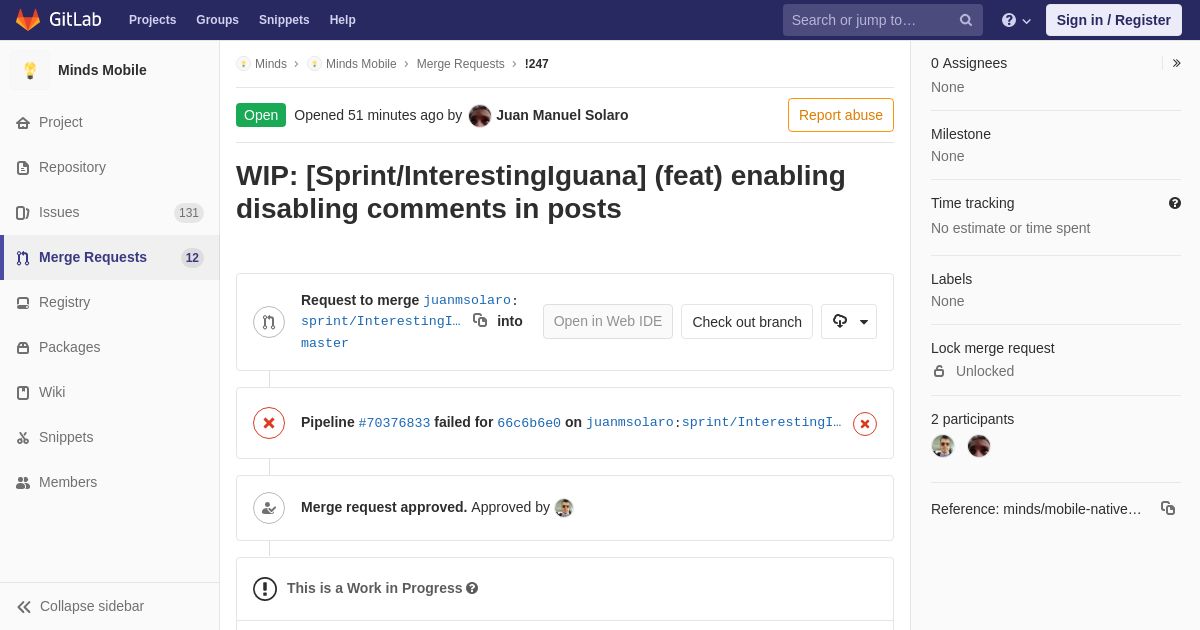Copy the merge request reference
The image size is (1200, 630).
(1168, 508)
